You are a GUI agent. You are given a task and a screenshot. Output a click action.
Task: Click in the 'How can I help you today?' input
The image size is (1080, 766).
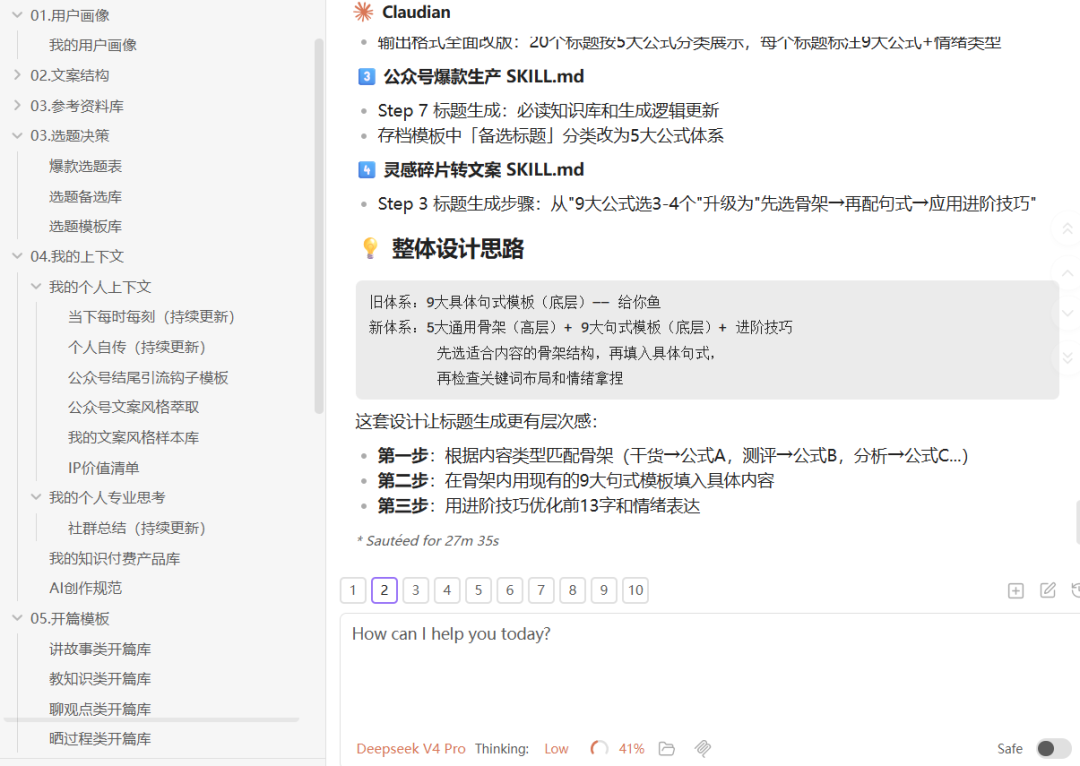tap(709, 675)
